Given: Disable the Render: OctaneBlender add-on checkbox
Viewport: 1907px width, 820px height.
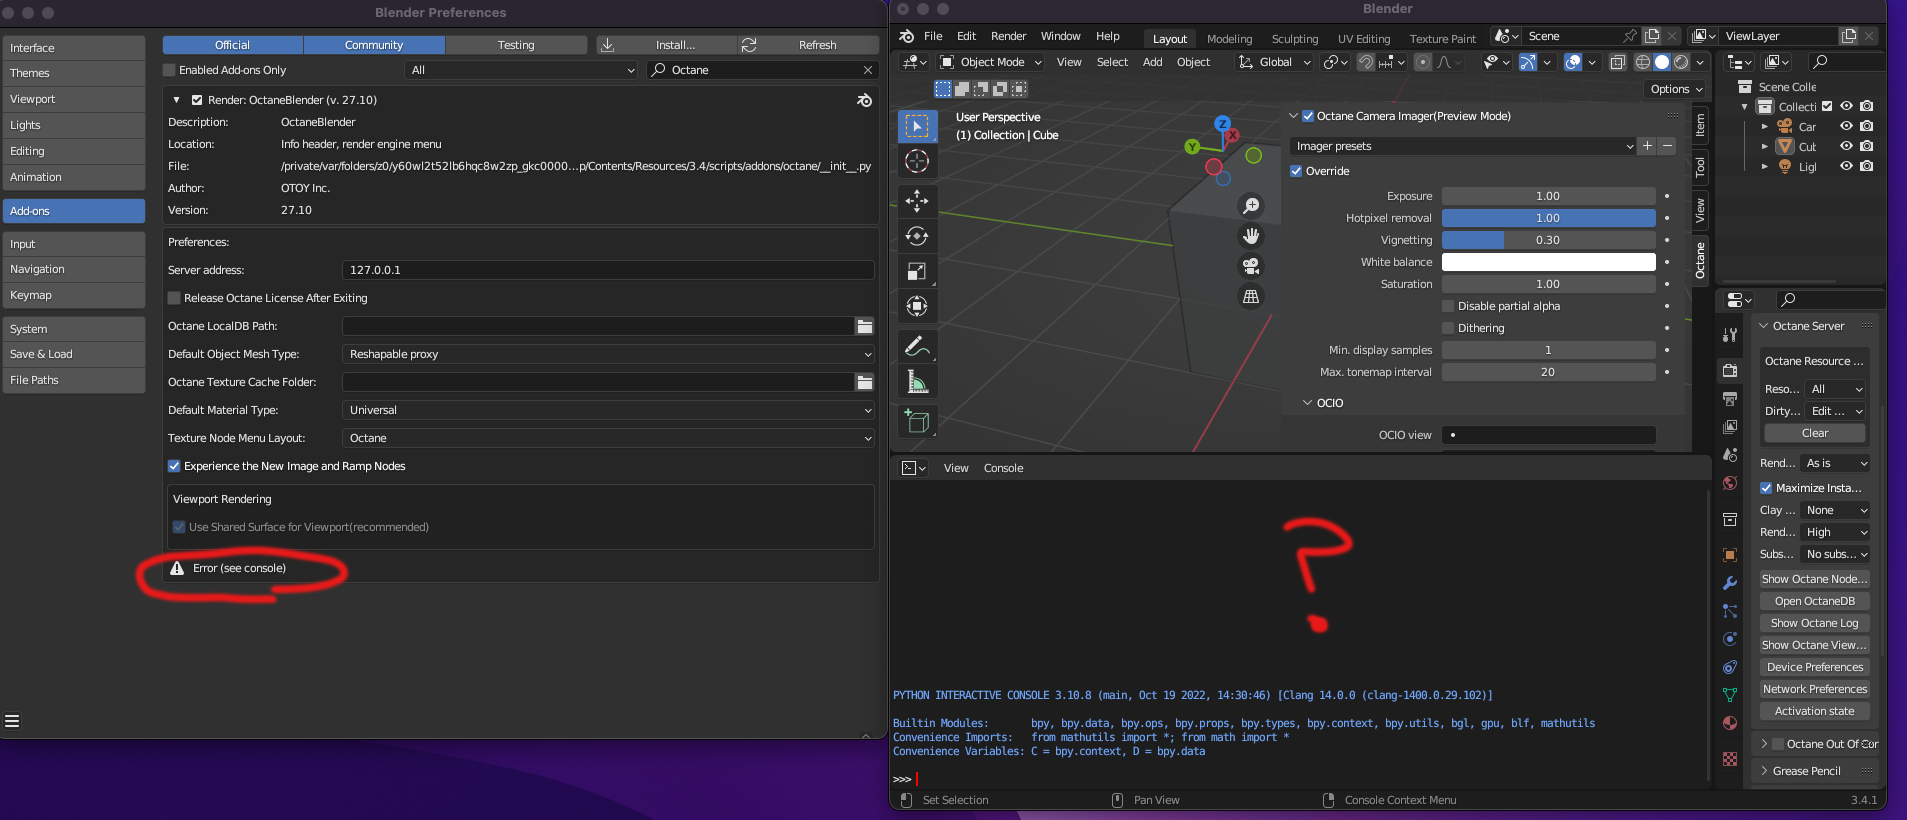Looking at the screenshot, I should 197,100.
